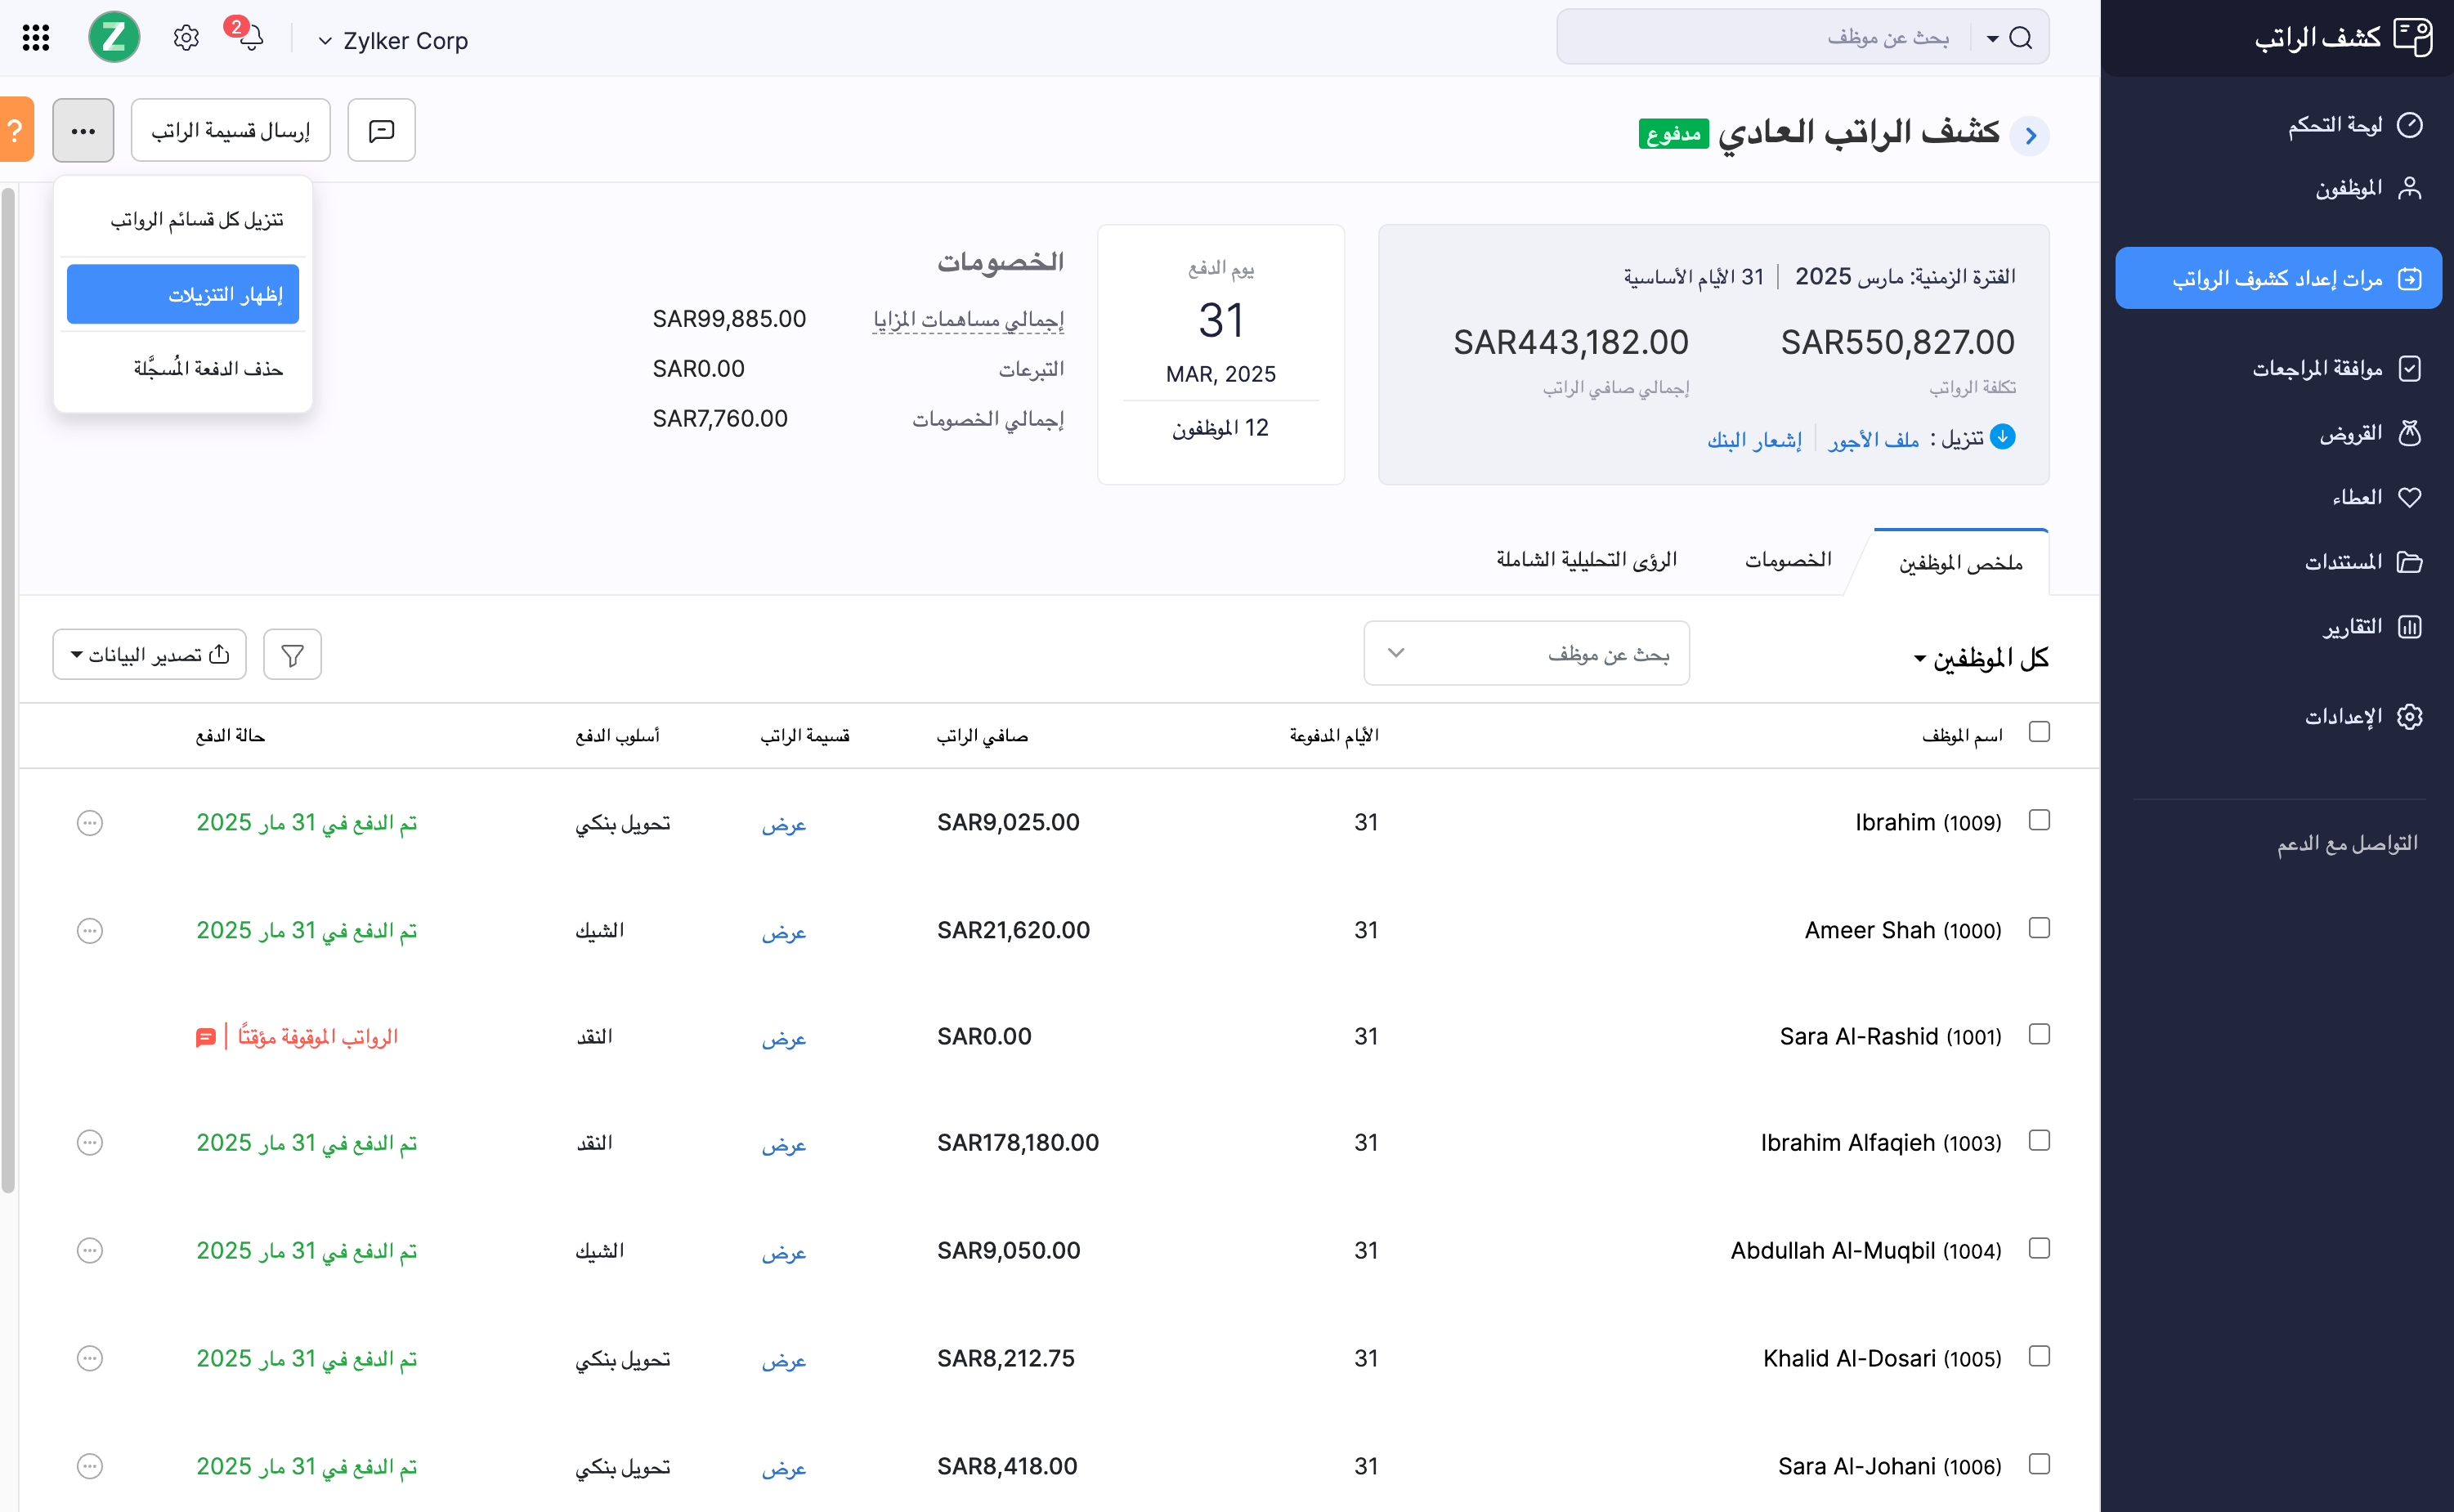Open the تصدير البيانات dropdown
Viewport: 2454px width, 1512px height.
(149, 654)
